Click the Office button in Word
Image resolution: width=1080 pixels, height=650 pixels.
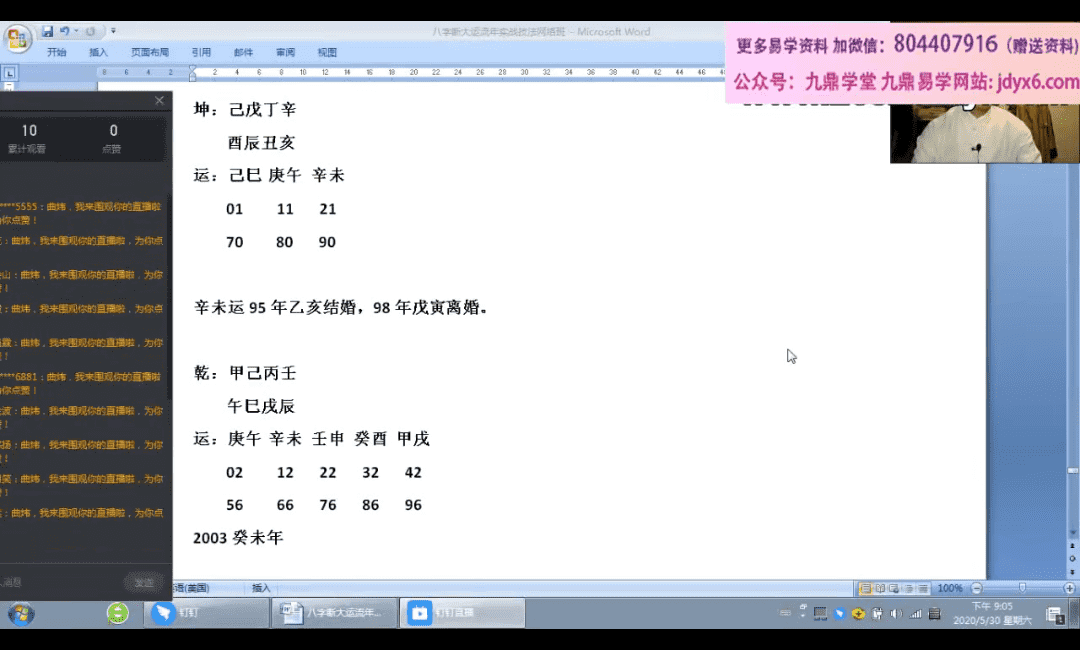pos(17,39)
